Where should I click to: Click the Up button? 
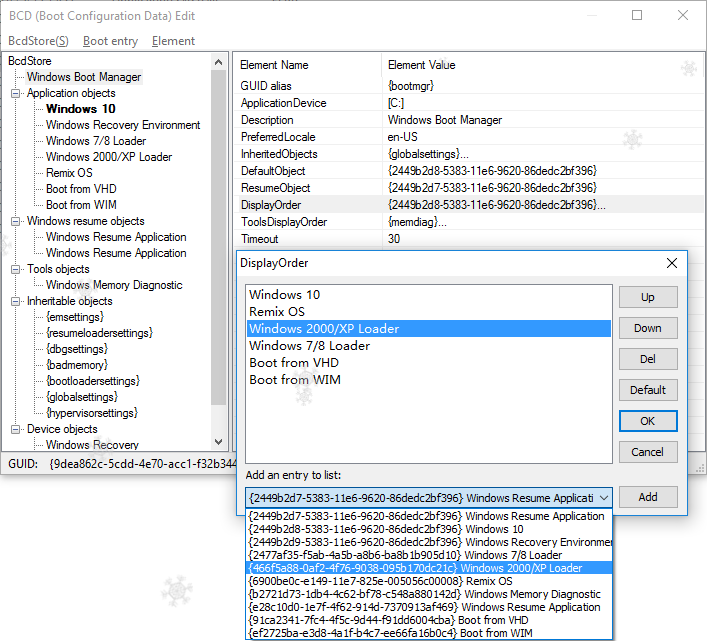[x=648, y=298]
